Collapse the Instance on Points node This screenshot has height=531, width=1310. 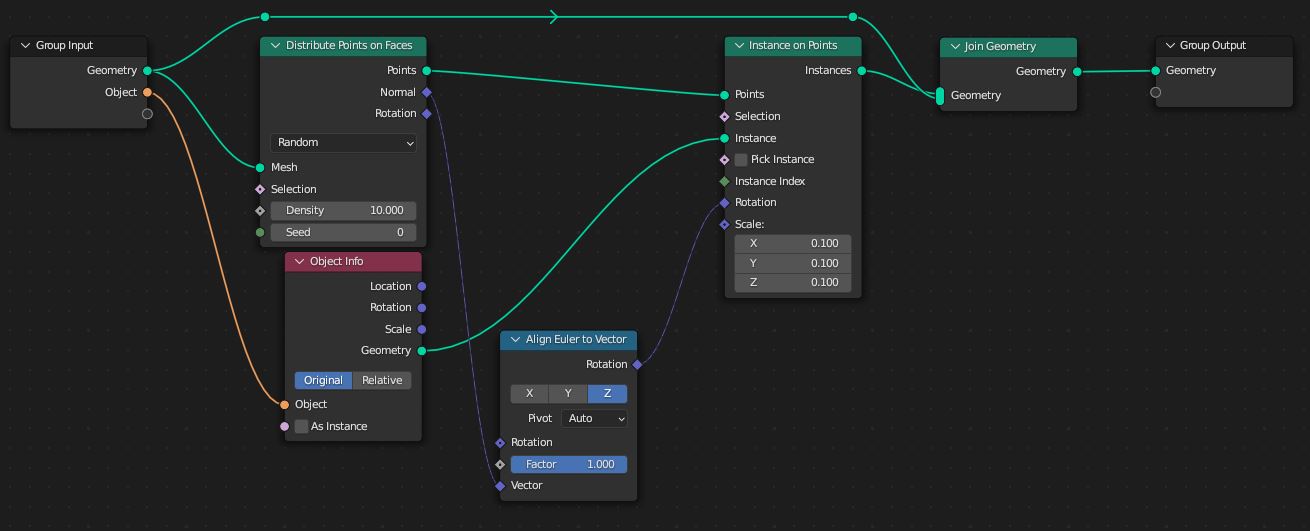[739, 46]
